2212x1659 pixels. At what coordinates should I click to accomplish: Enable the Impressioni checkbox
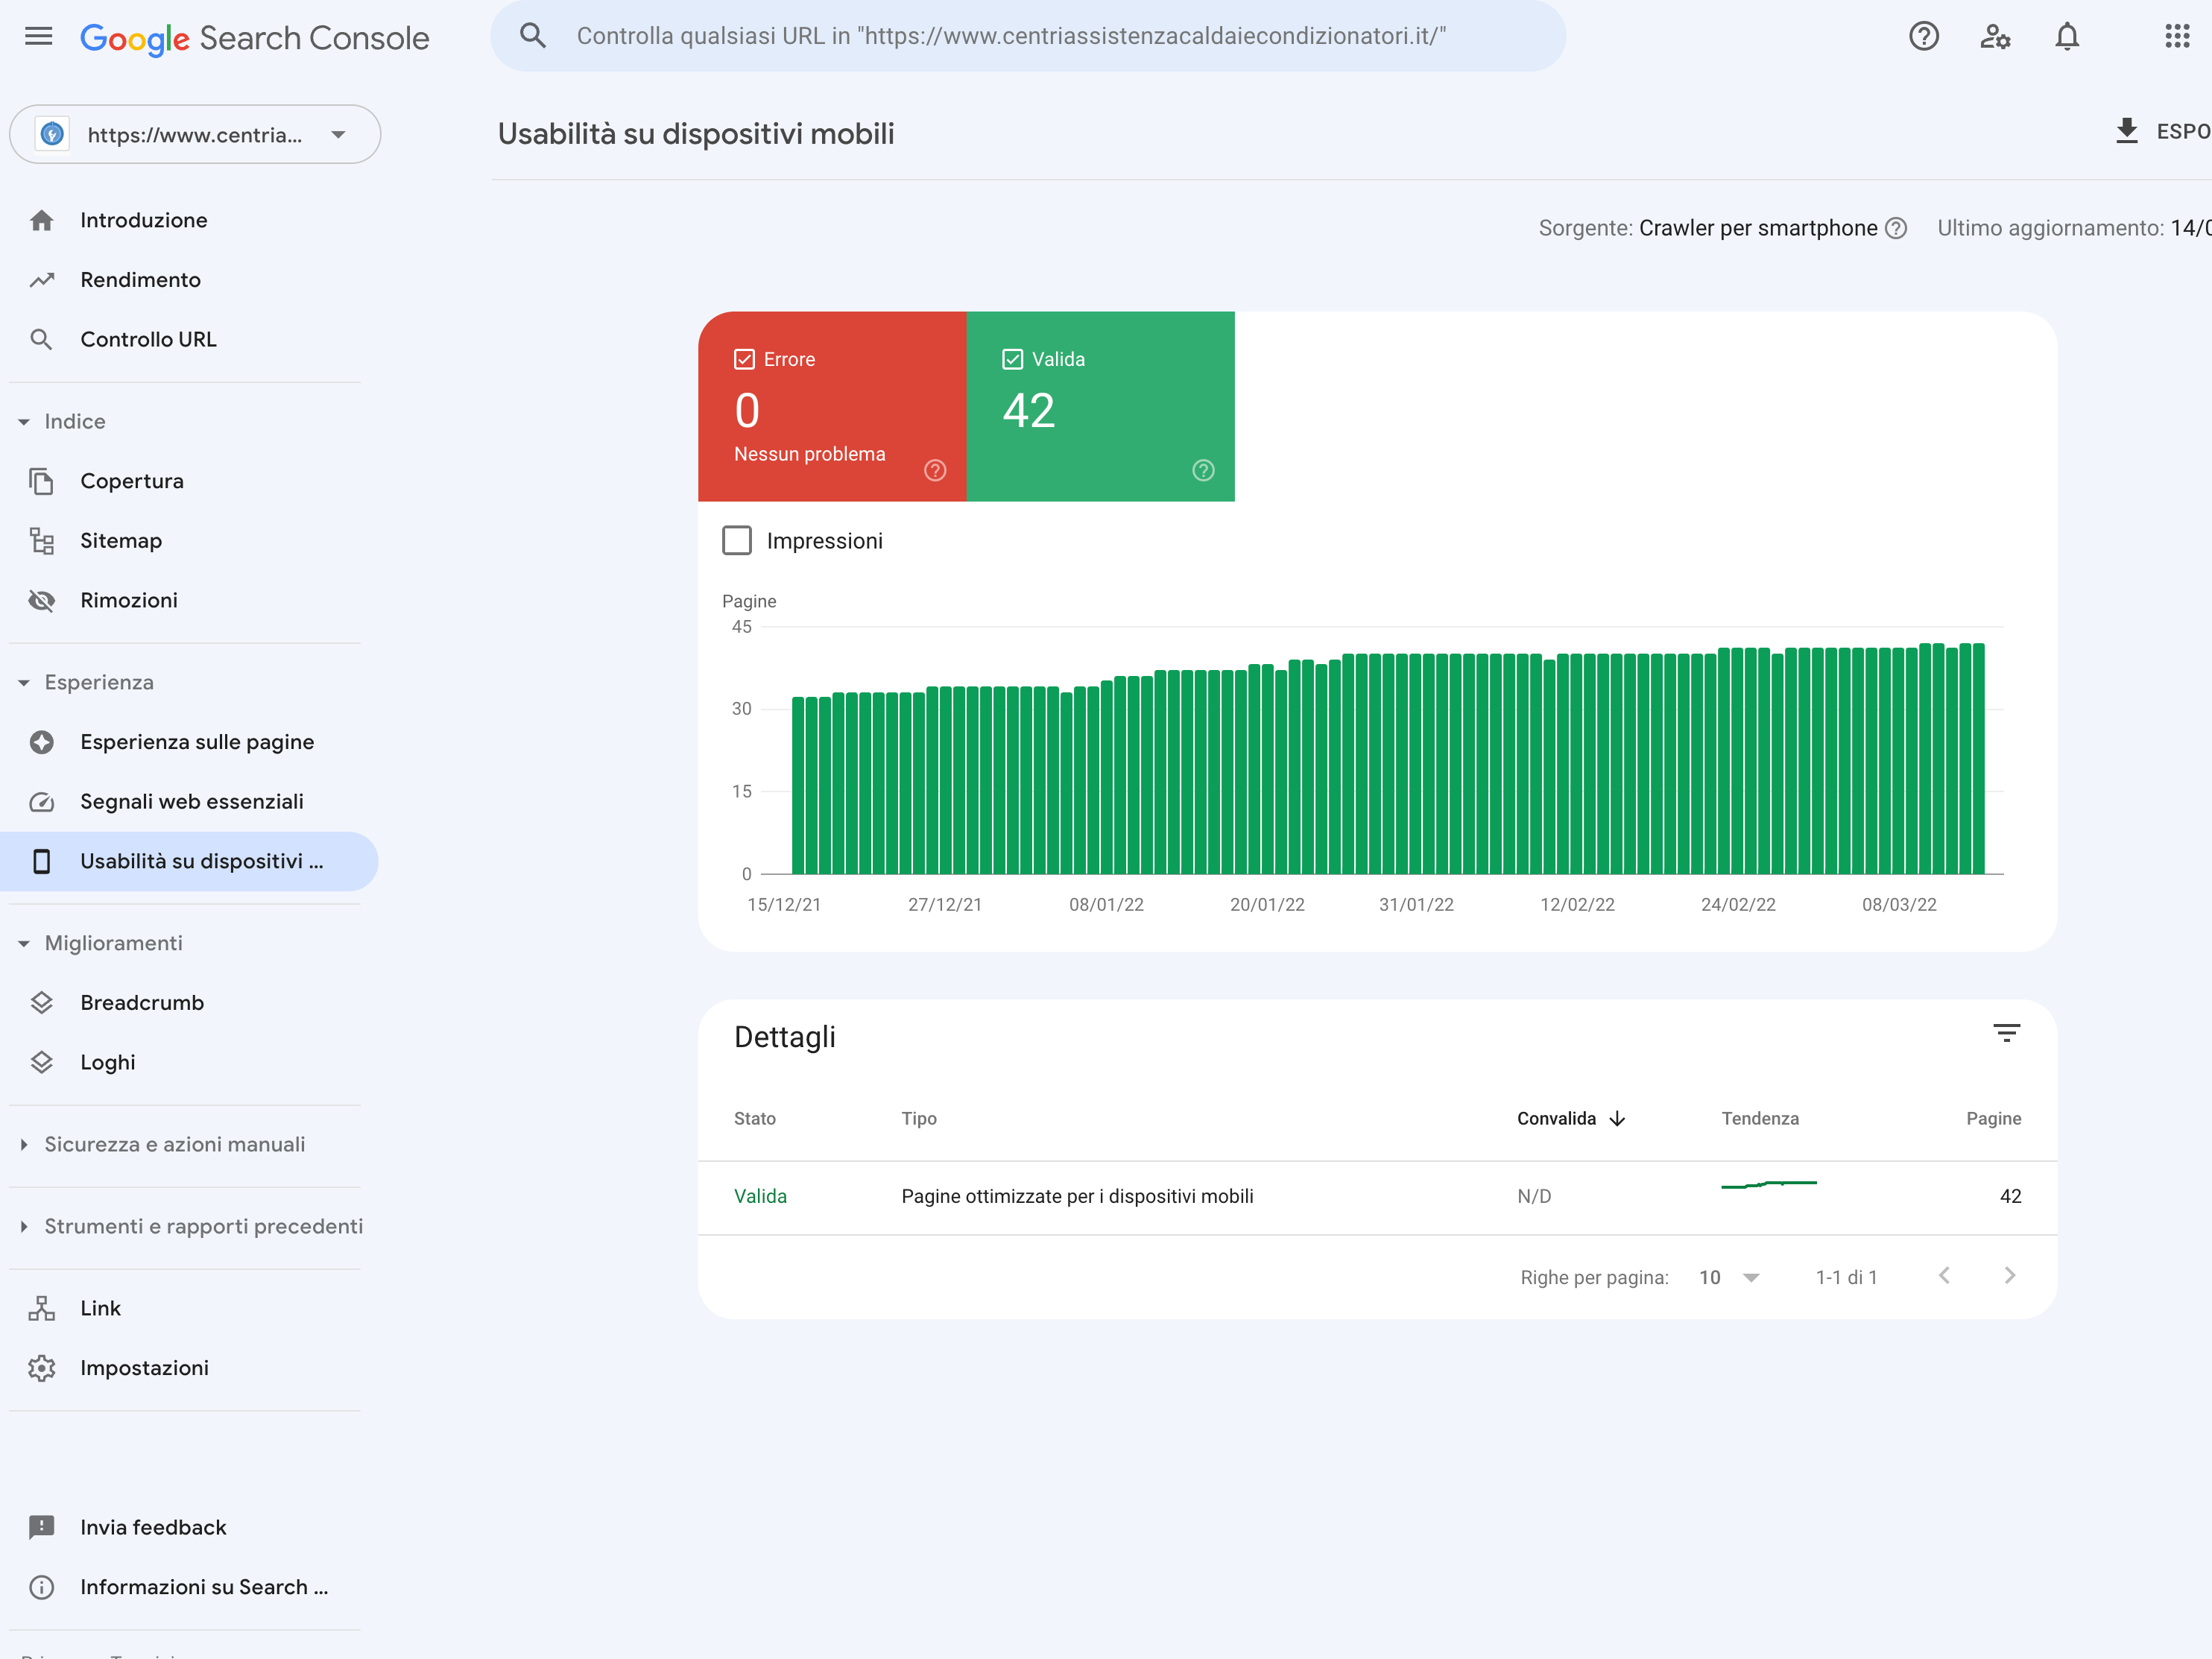737,541
